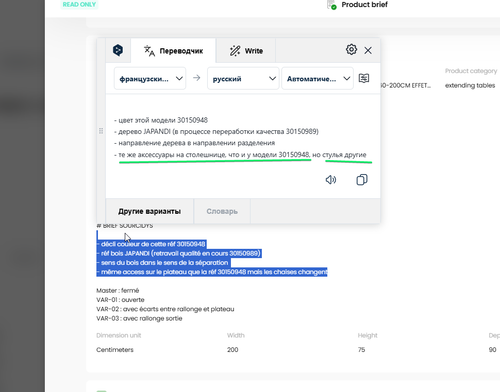Switch to the Переводчик tab
Screen dimensions: 500x392
(x=173, y=51)
